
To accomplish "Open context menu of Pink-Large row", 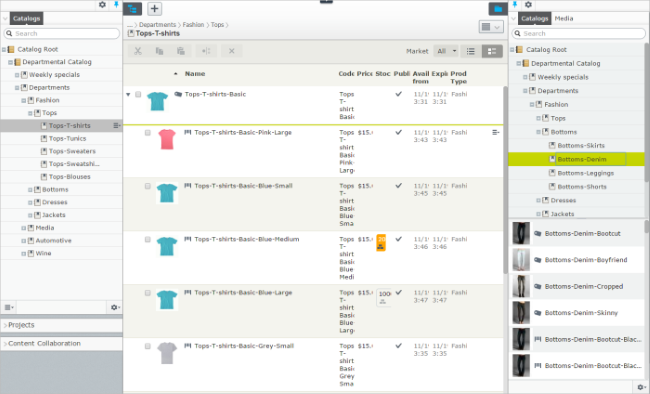I will point(495,132).
